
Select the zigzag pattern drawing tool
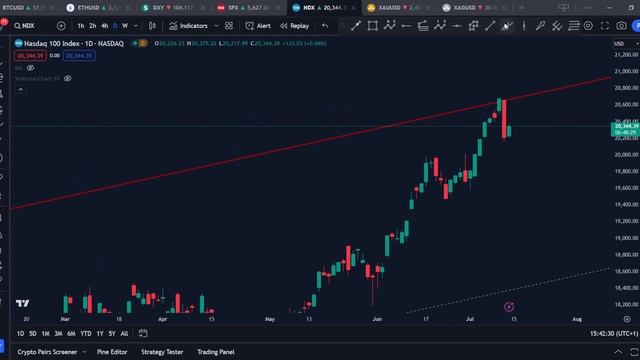[x=389, y=26]
